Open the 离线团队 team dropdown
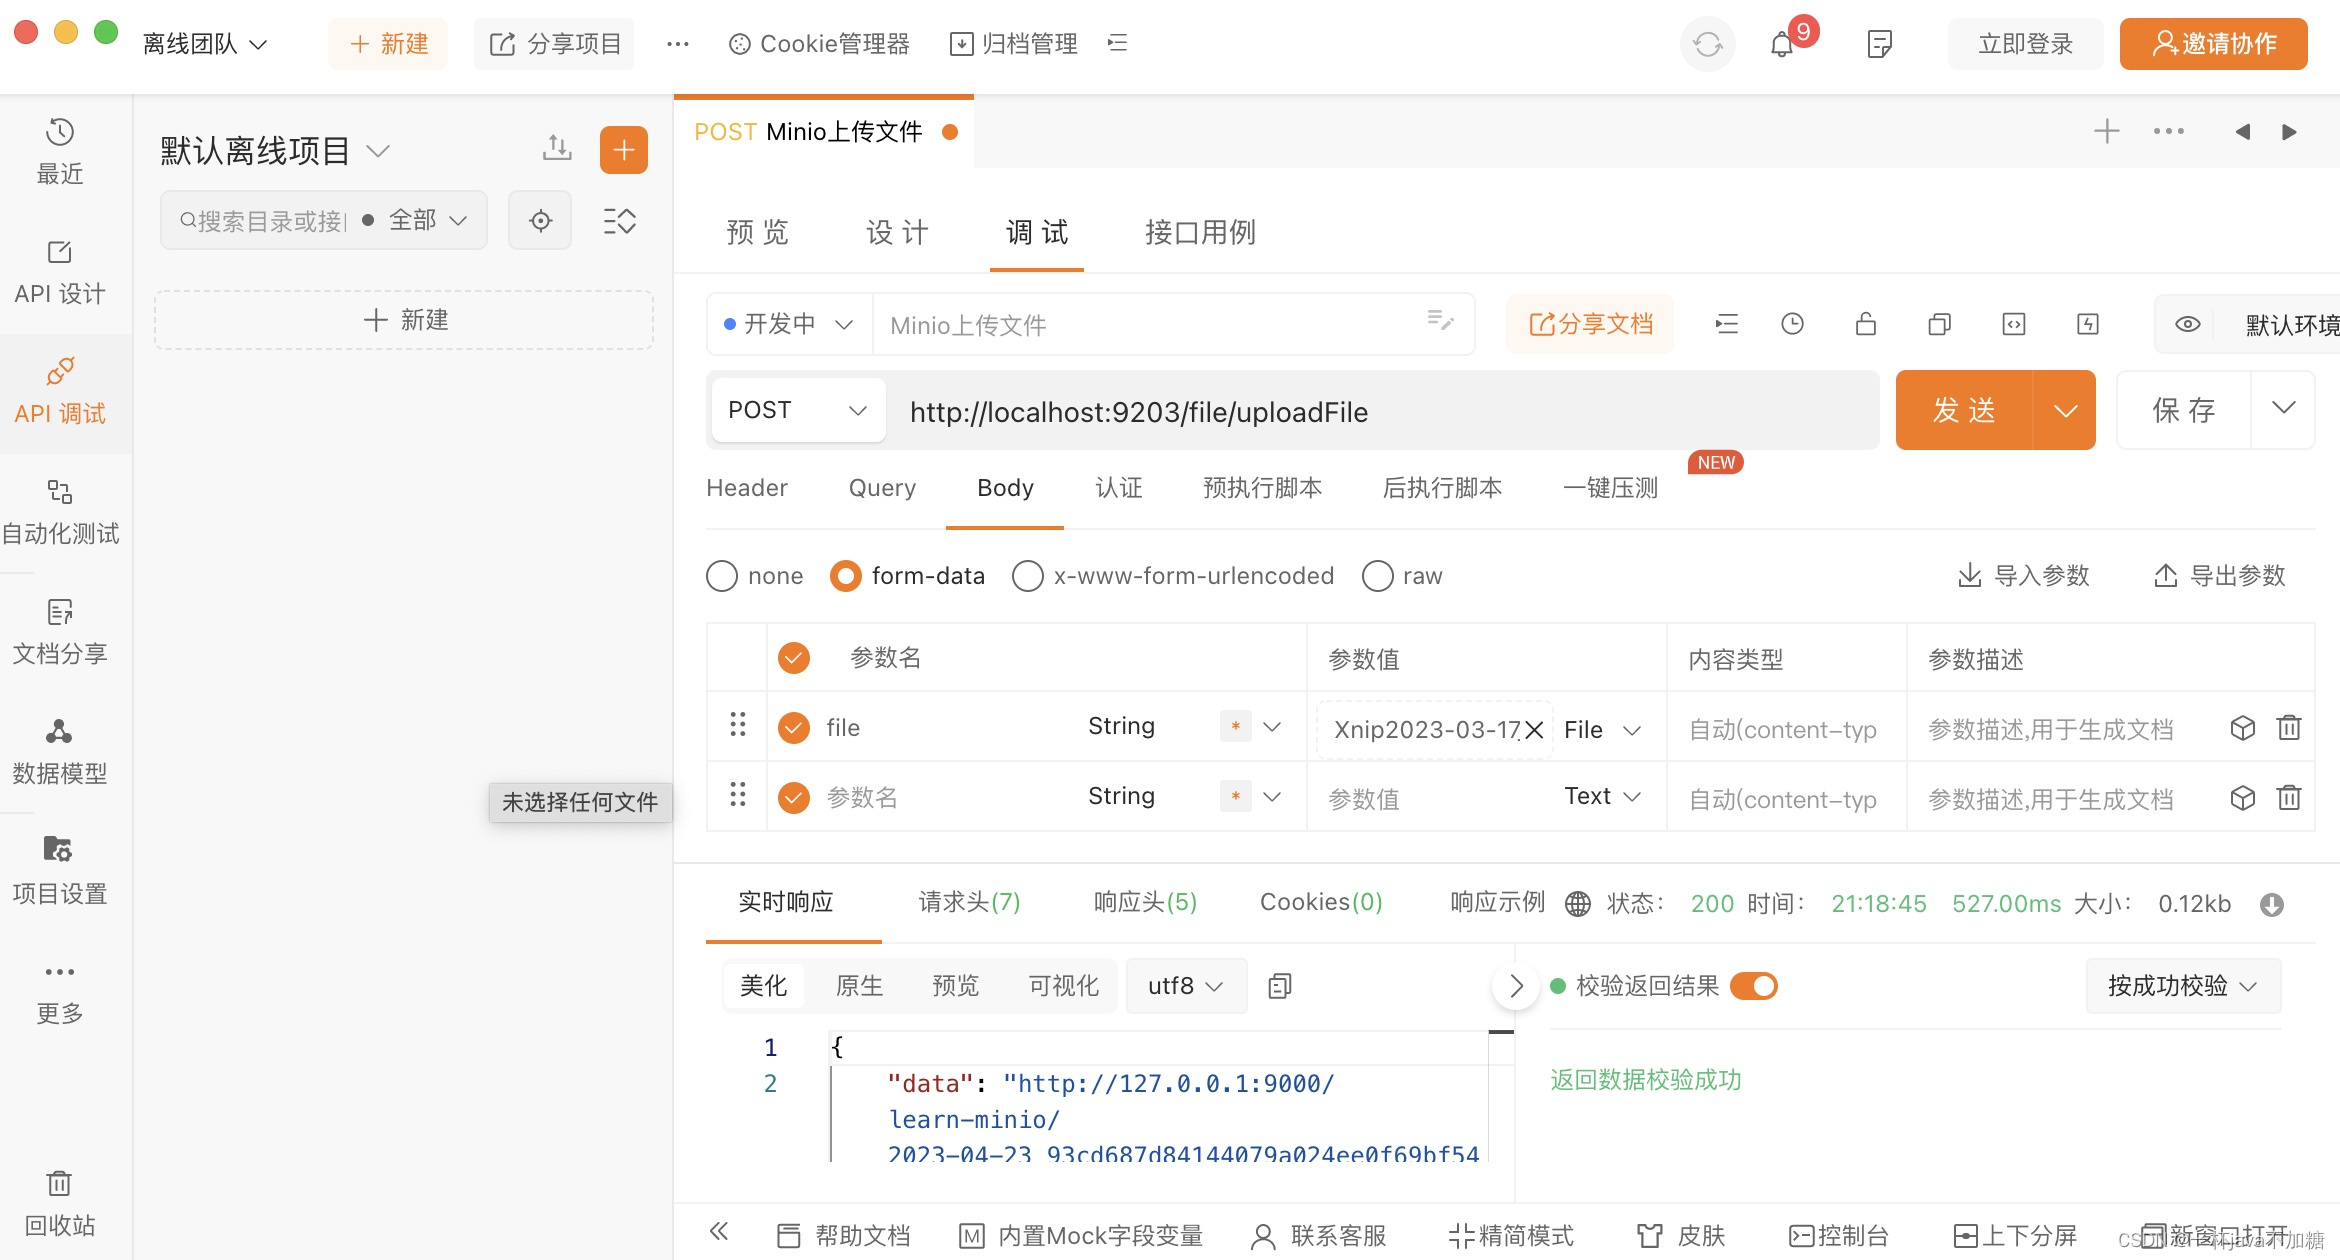Viewport: 2340px width, 1260px height. pos(205,44)
